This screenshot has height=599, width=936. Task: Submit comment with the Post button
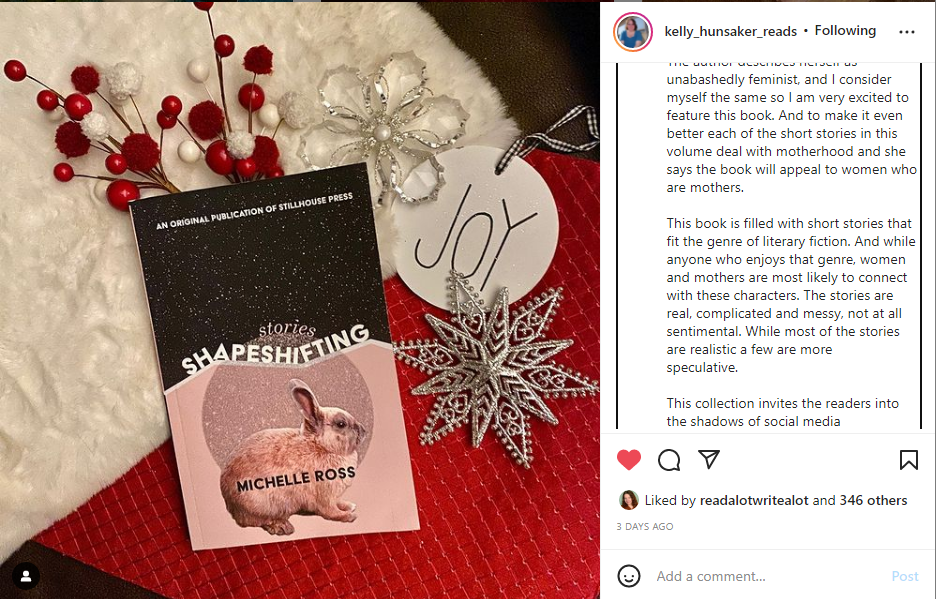click(x=904, y=576)
